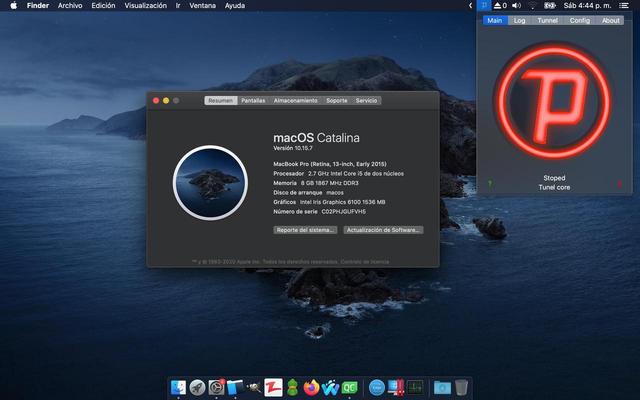Image resolution: width=640 pixels, height=400 pixels.
Task: Open the Ventana menu
Action: click(x=202, y=5)
